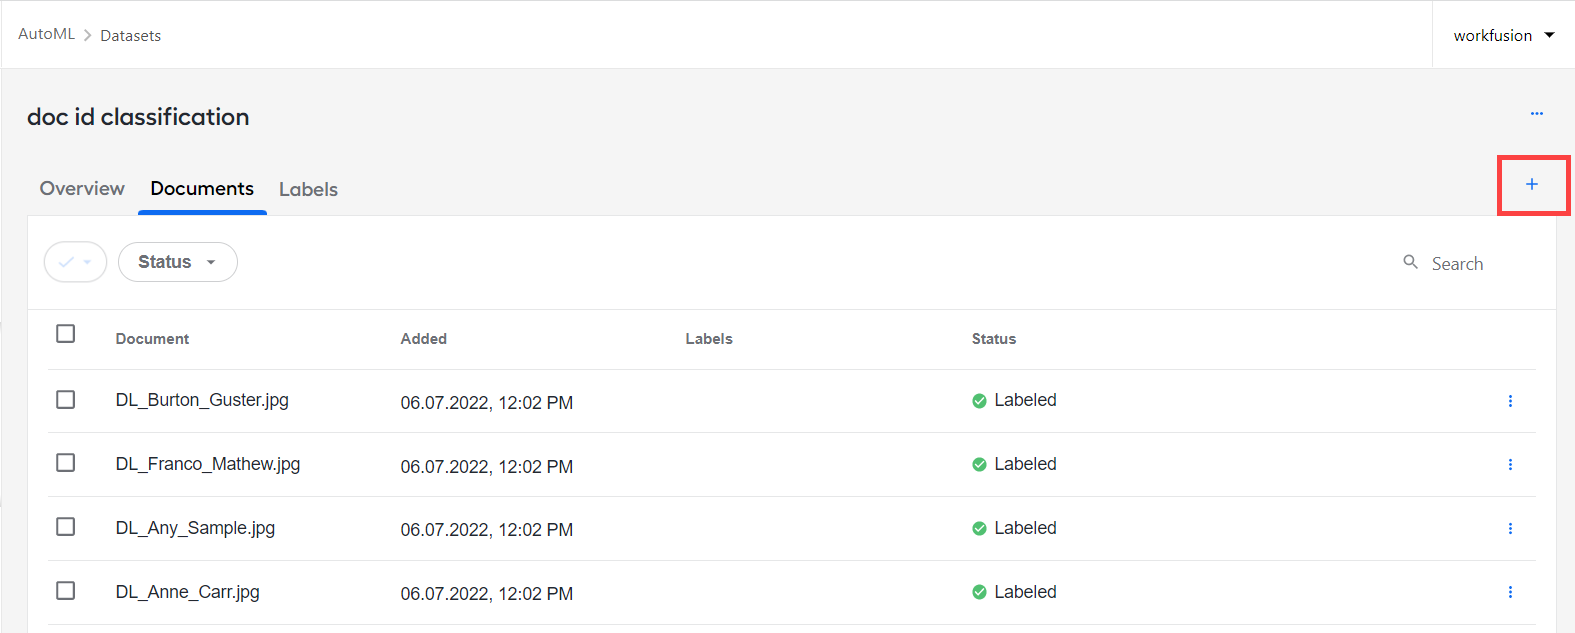Expand the Status filter dropdown
The height and width of the screenshot is (633, 1575).
[178, 262]
